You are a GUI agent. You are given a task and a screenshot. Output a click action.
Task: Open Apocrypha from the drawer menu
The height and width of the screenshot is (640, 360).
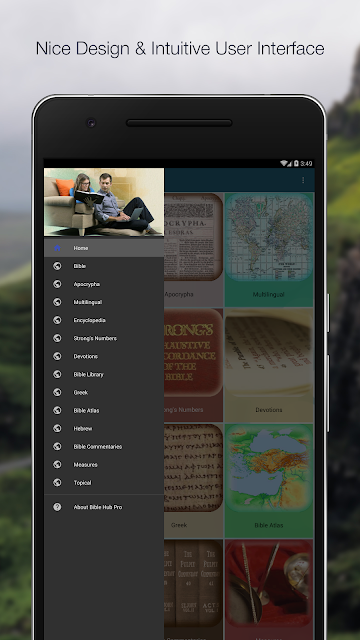104,284
